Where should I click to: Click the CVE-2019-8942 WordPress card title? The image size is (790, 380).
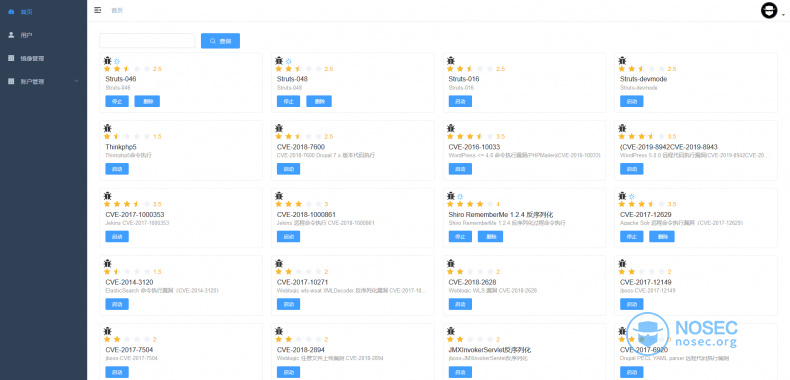point(669,147)
